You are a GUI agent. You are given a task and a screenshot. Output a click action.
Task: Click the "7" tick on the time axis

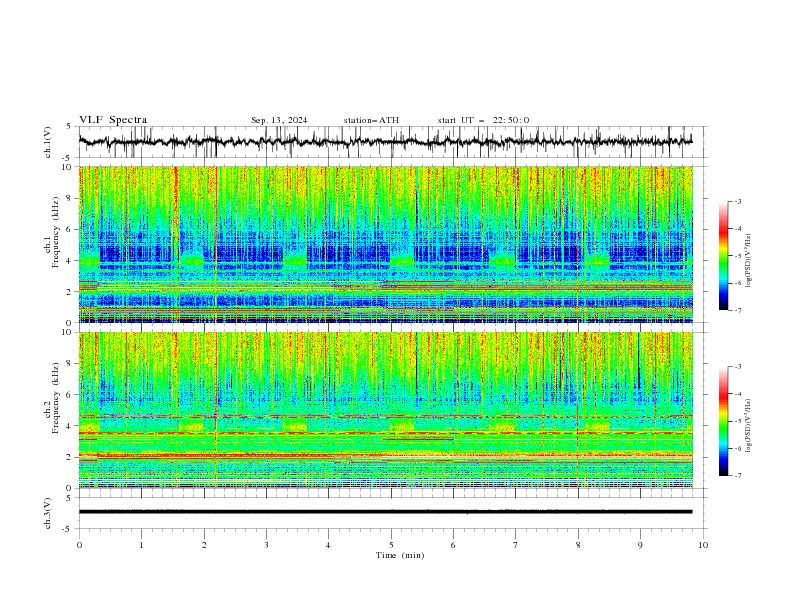click(516, 545)
